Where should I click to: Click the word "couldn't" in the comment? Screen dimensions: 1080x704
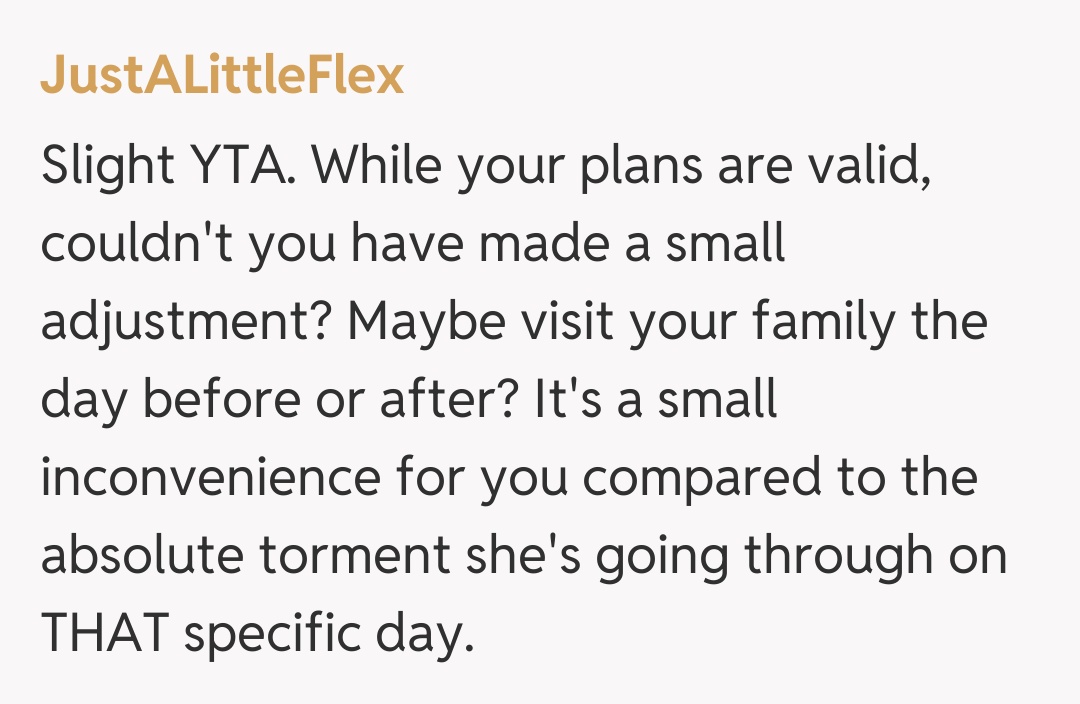coord(135,244)
